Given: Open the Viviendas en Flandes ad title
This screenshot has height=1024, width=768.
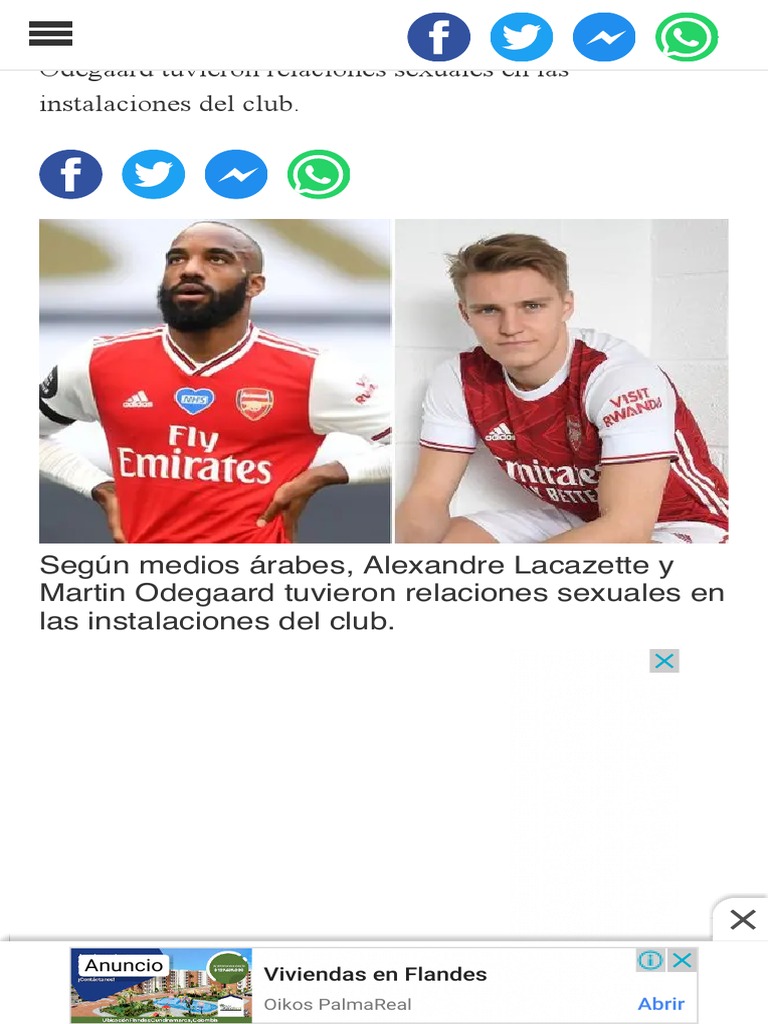Looking at the screenshot, I should point(376,974).
